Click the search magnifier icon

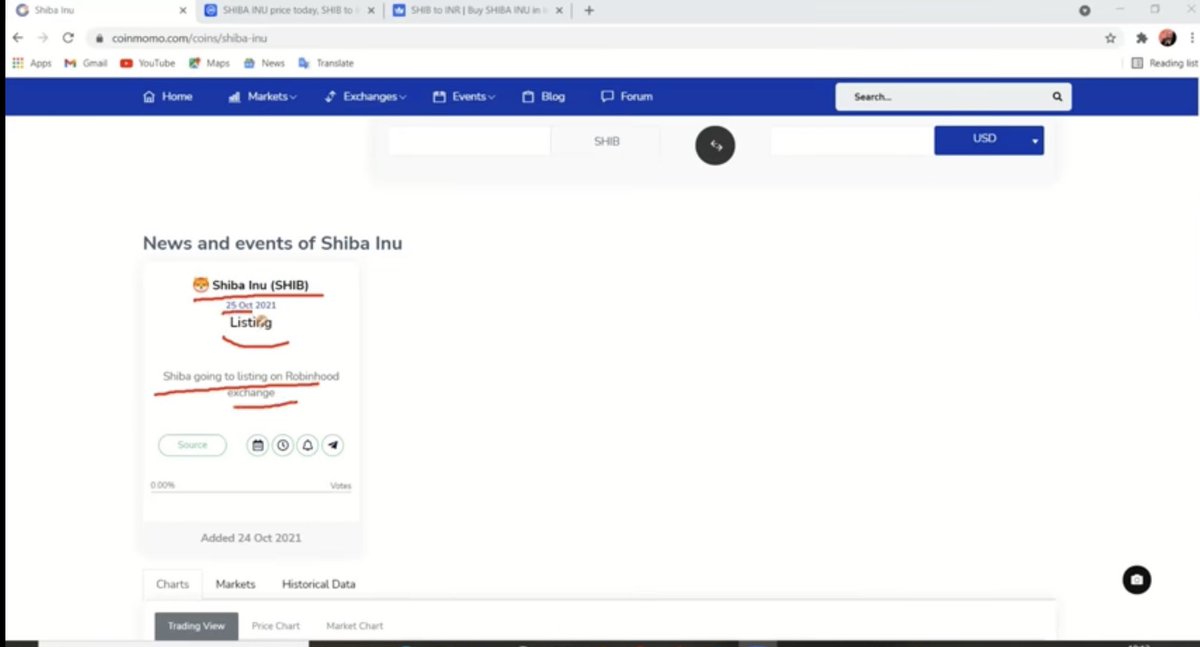point(1057,97)
